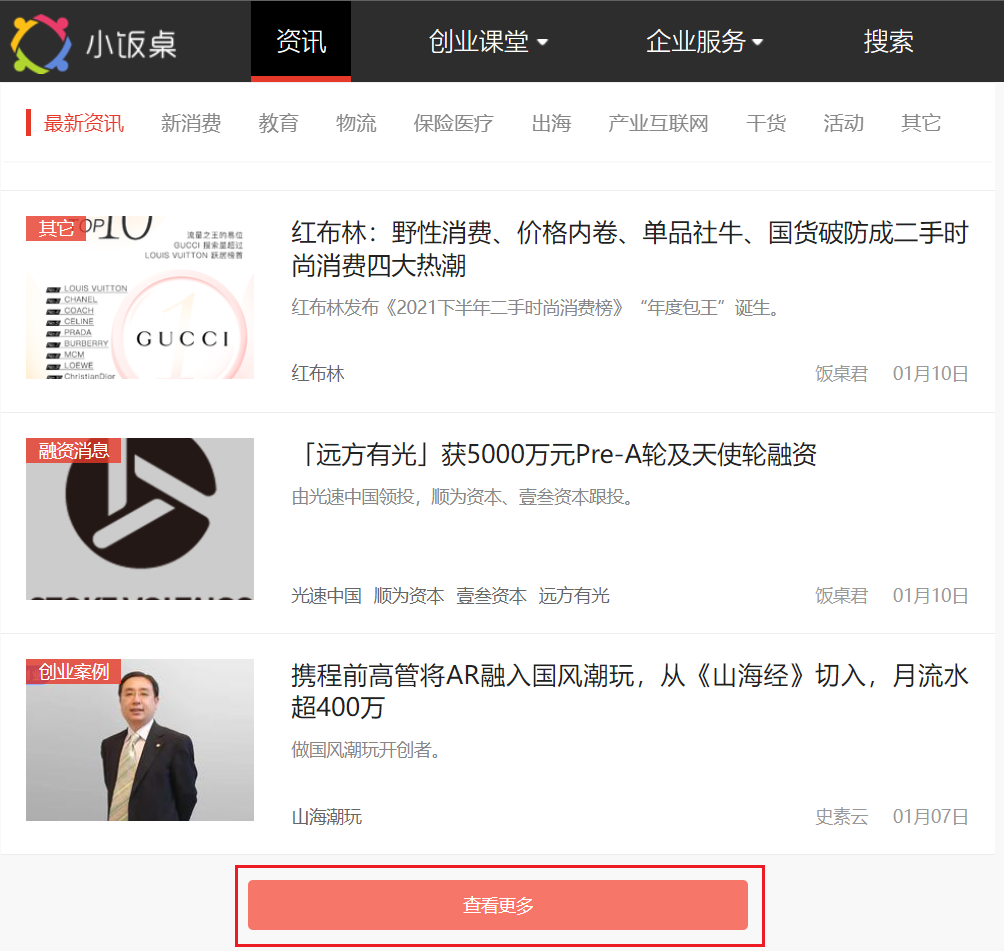Switch to the 出海 category
Image resolution: width=1004 pixels, height=951 pixels.
tap(551, 123)
